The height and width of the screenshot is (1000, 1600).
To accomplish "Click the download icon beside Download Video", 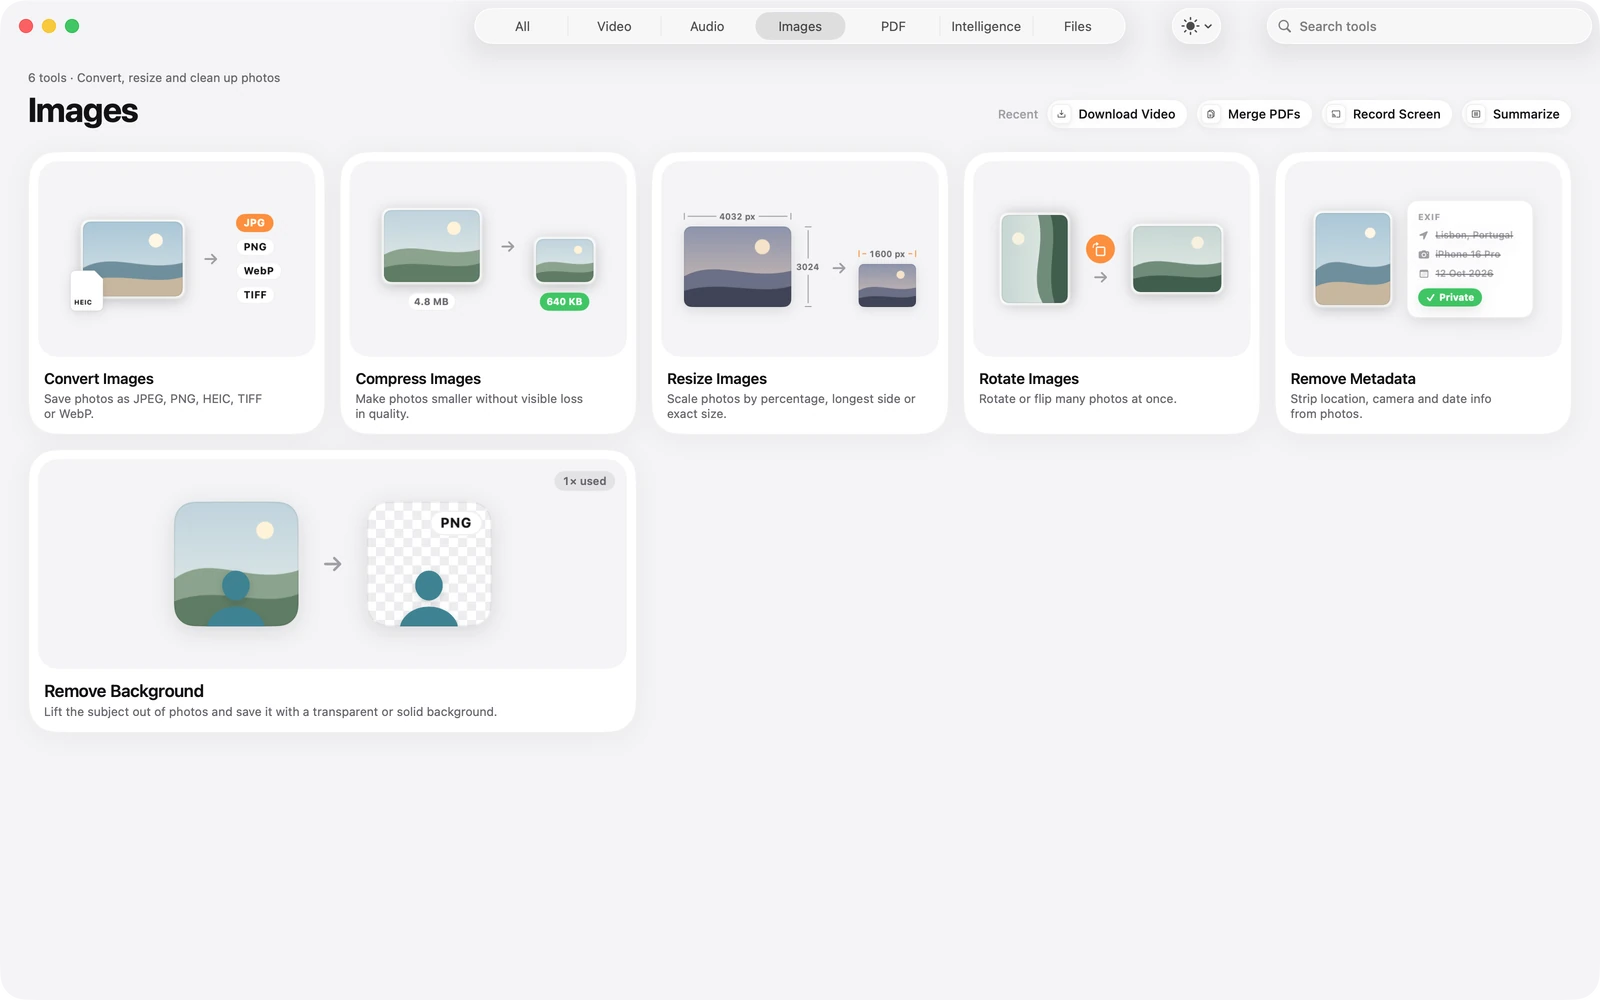I will (x=1062, y=114).
